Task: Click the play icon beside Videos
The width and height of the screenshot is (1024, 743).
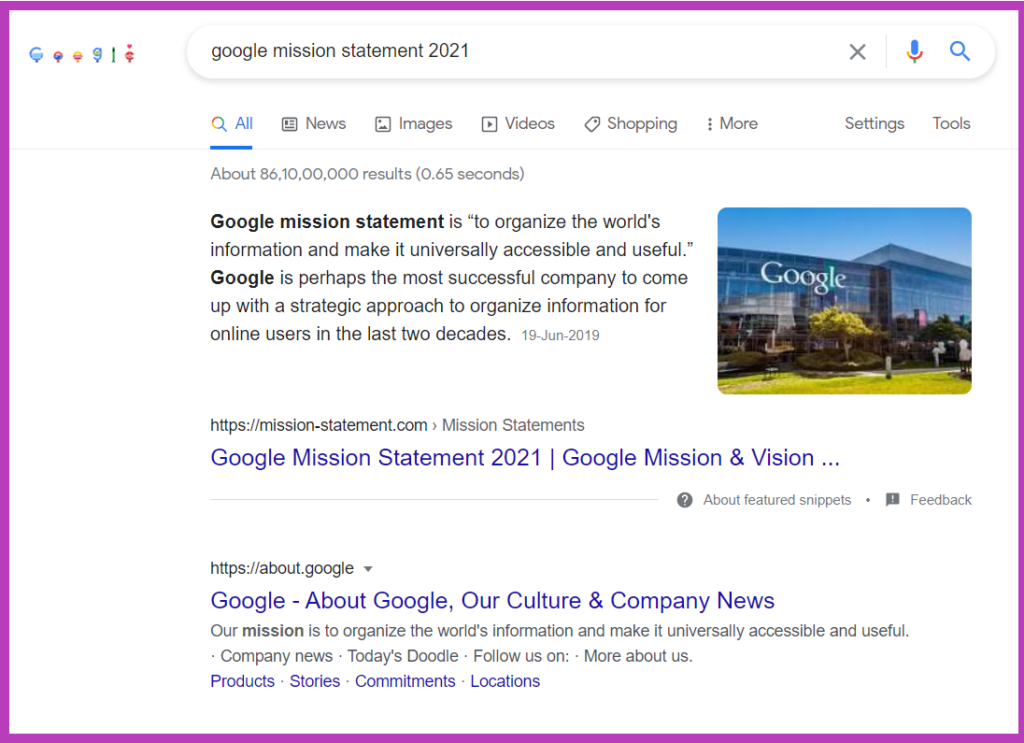Action: (x=489, y=123)
